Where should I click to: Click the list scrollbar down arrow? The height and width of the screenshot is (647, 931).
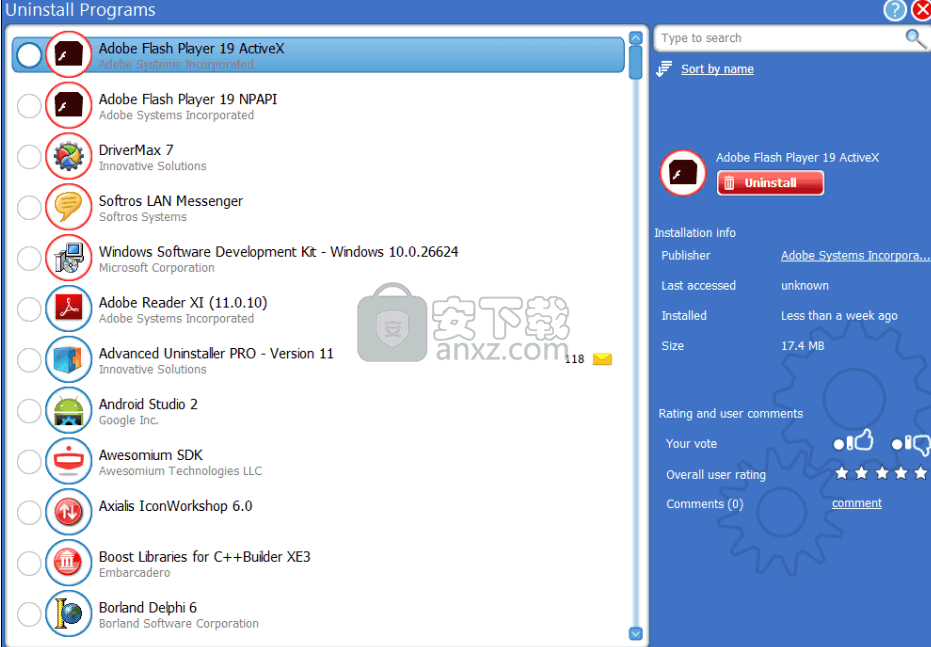point(635,633)
